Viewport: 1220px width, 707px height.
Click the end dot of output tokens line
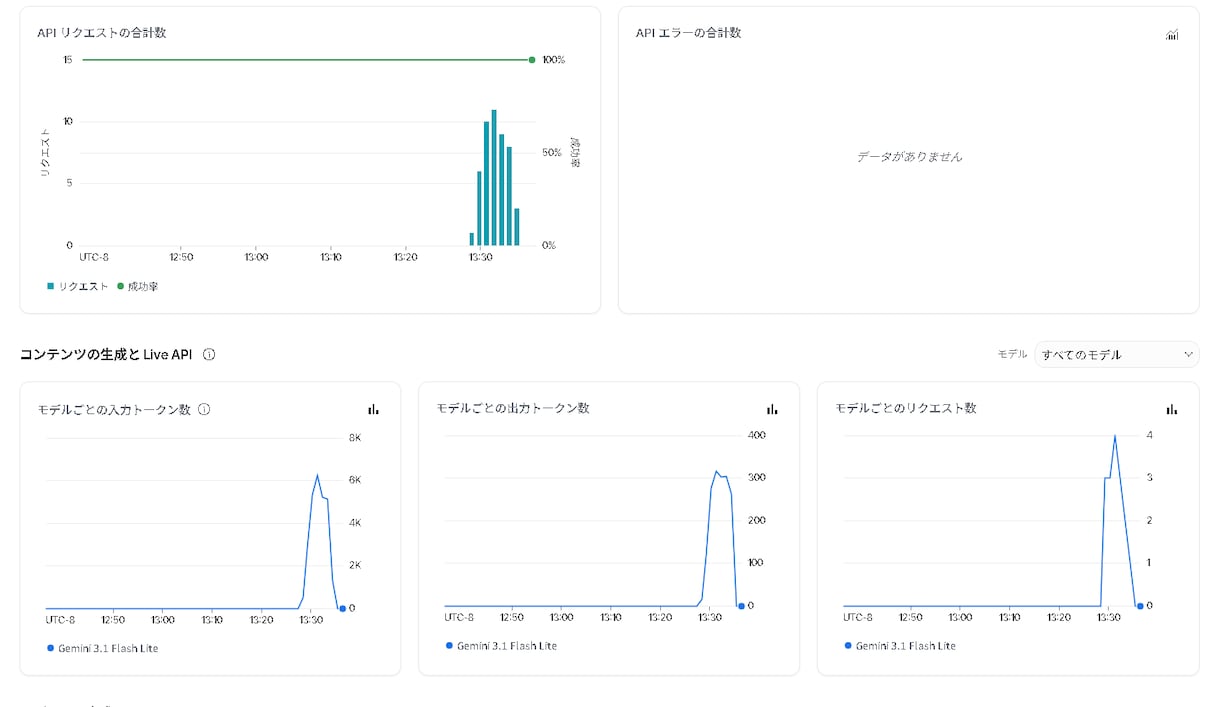[x=741, y=605]
